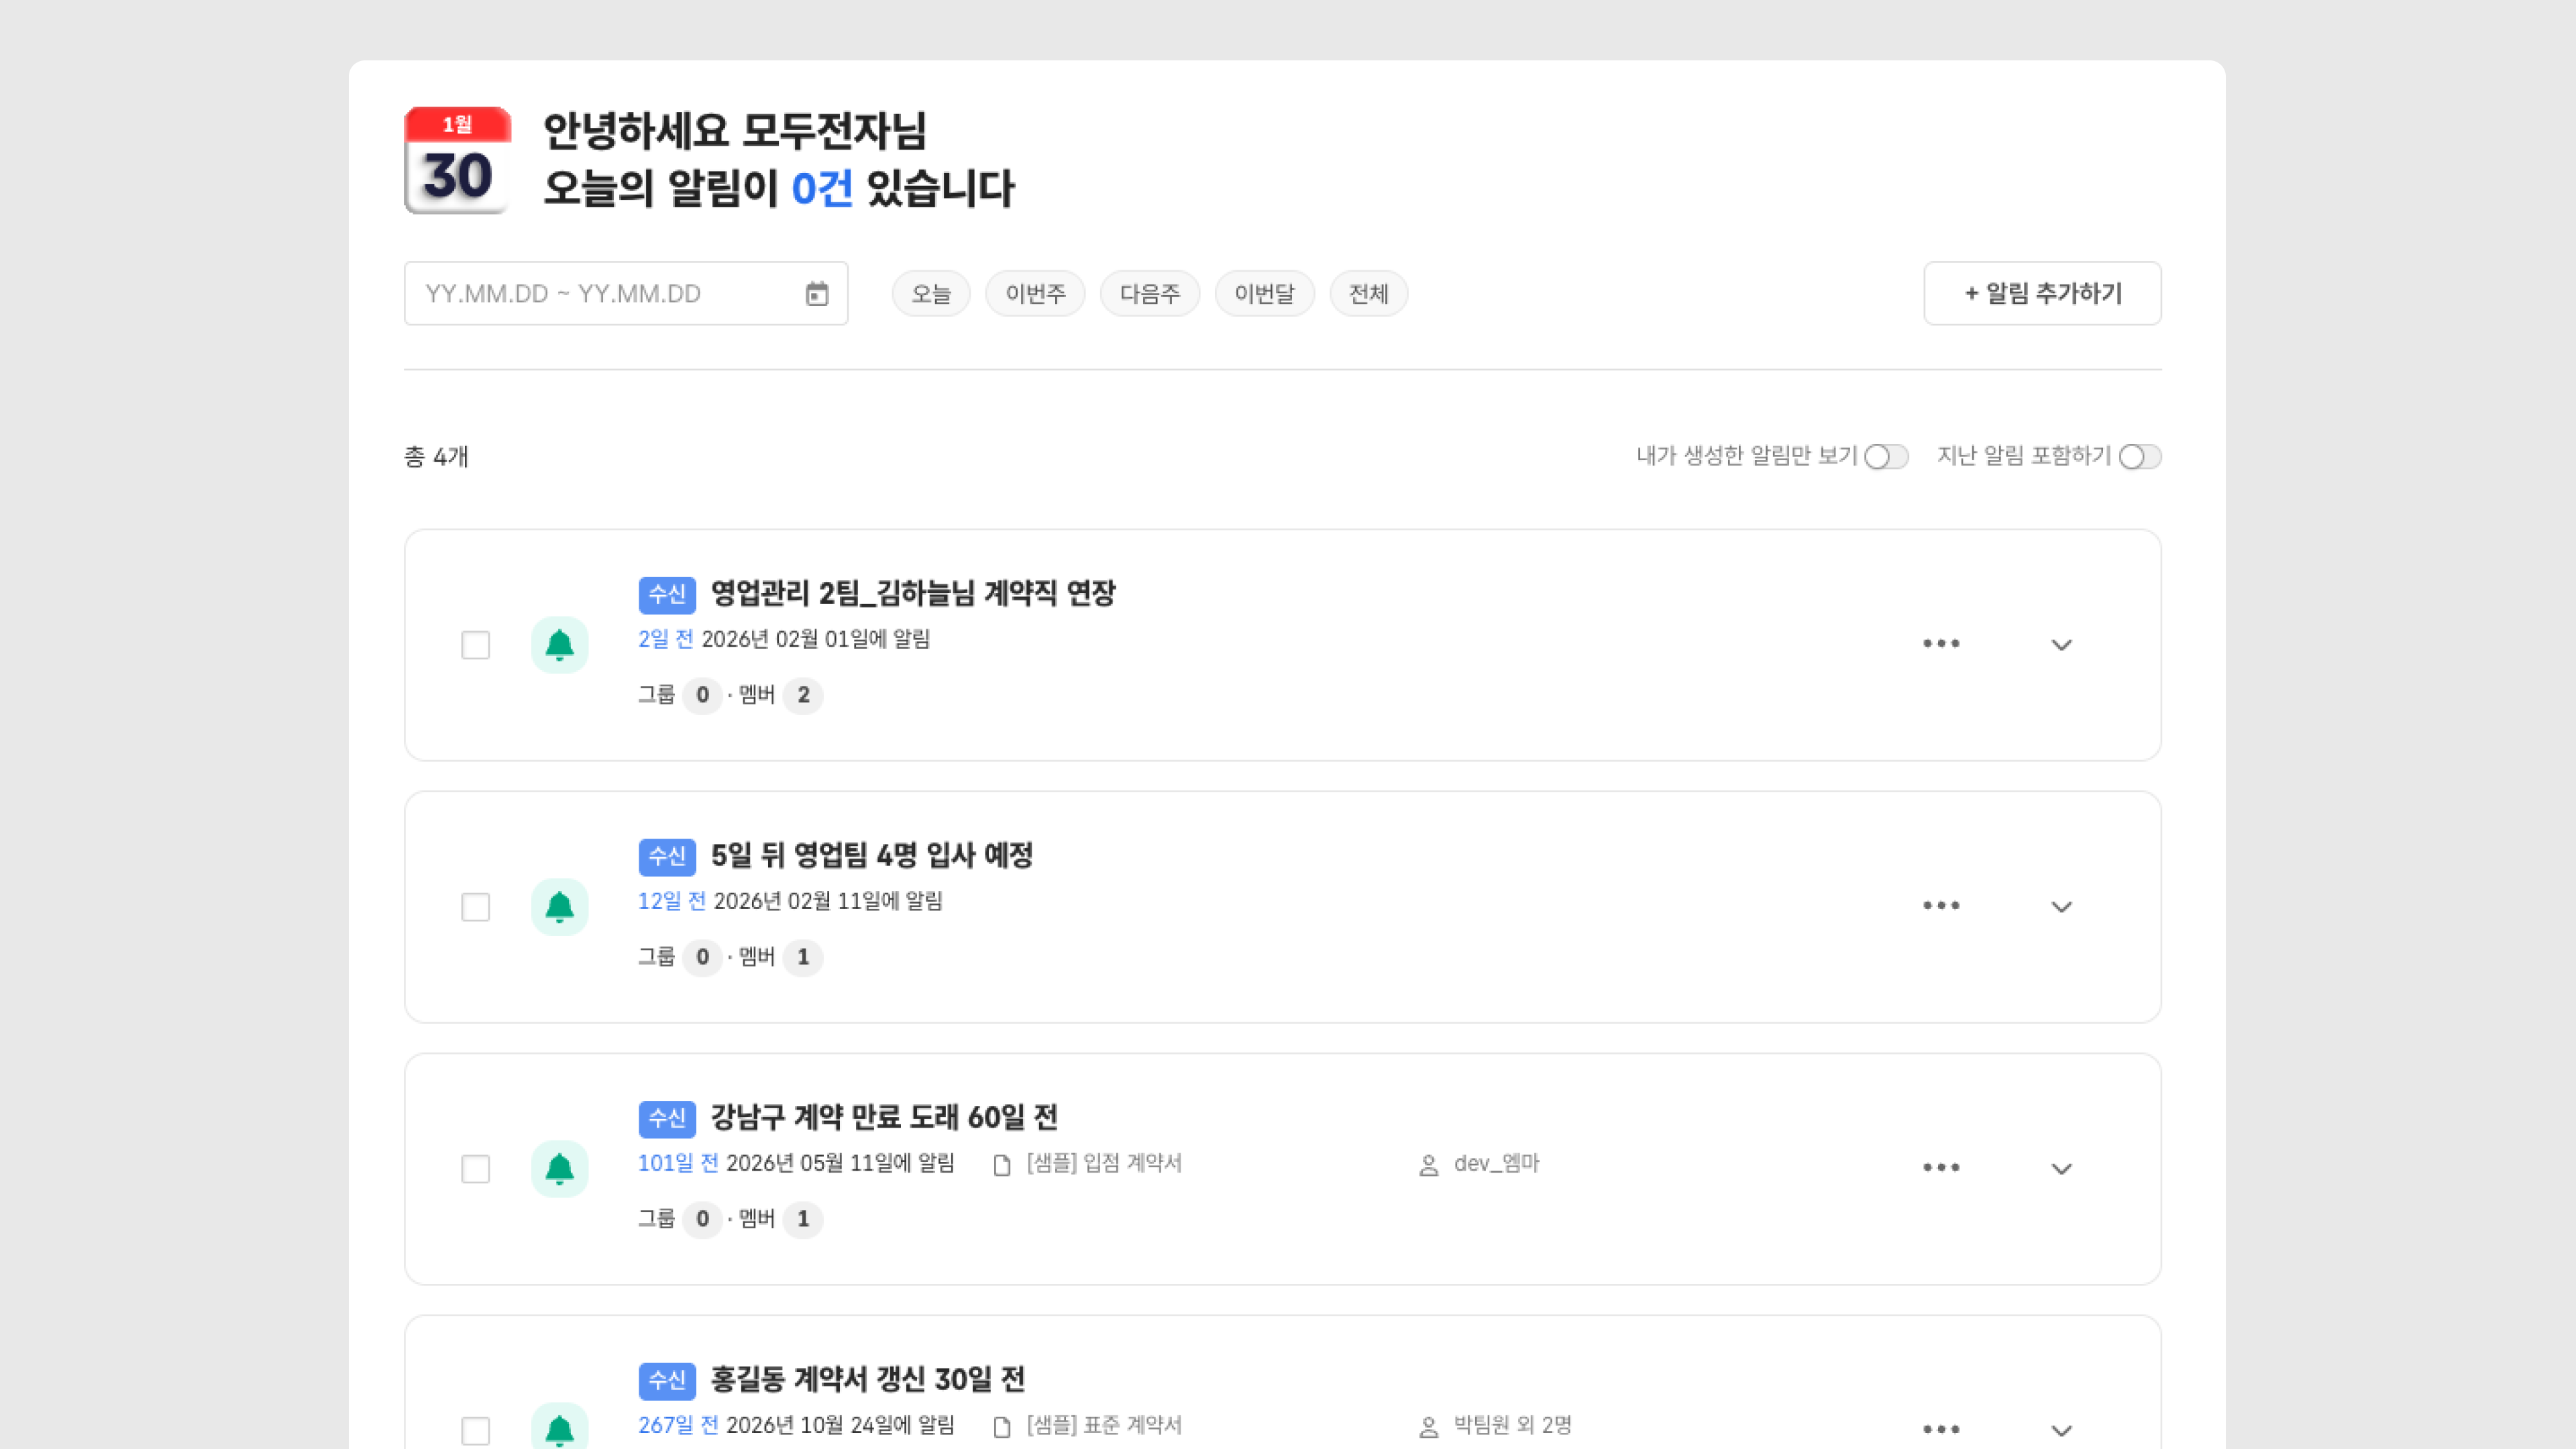Viewport: 2576px width, 1449px height.
Task: Expand the 5일 뒤 영업팀 4명 입사 alert
Action: point(2061,907)
